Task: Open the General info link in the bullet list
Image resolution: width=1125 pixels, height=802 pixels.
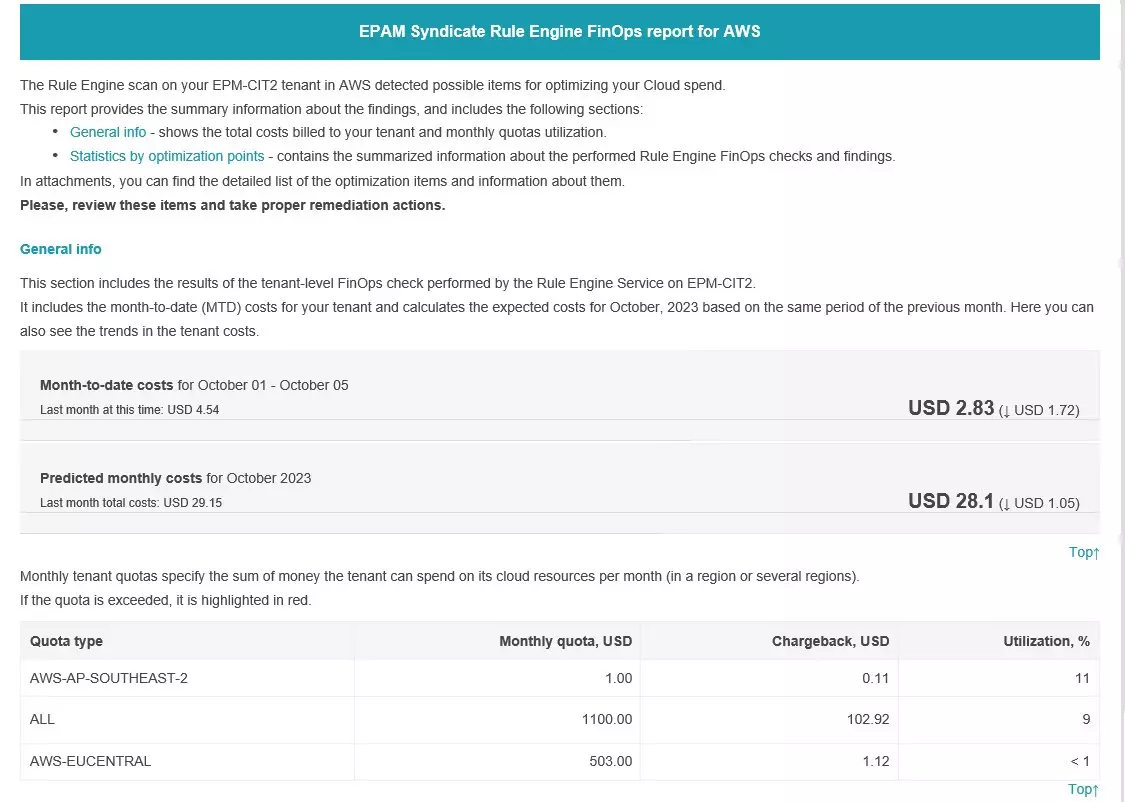Action: pyautogui.click(x=108, y=132)
